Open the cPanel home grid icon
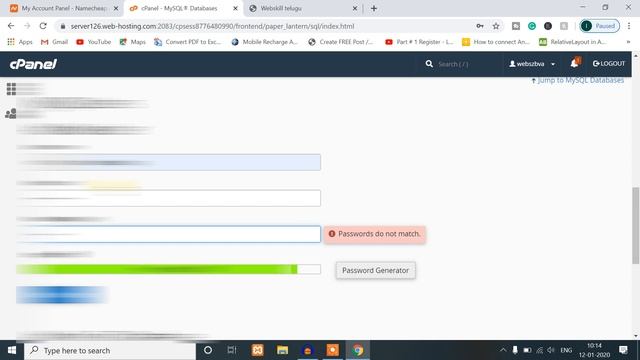This screenshot has width=640, height=360. click(11, 89)
